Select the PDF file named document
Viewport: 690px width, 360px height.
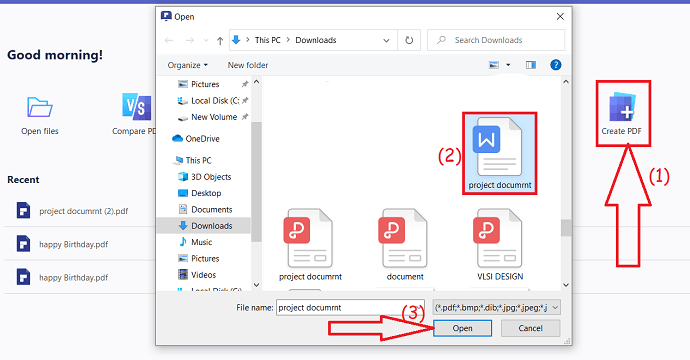pyautogui.click(x=405, y=244)
